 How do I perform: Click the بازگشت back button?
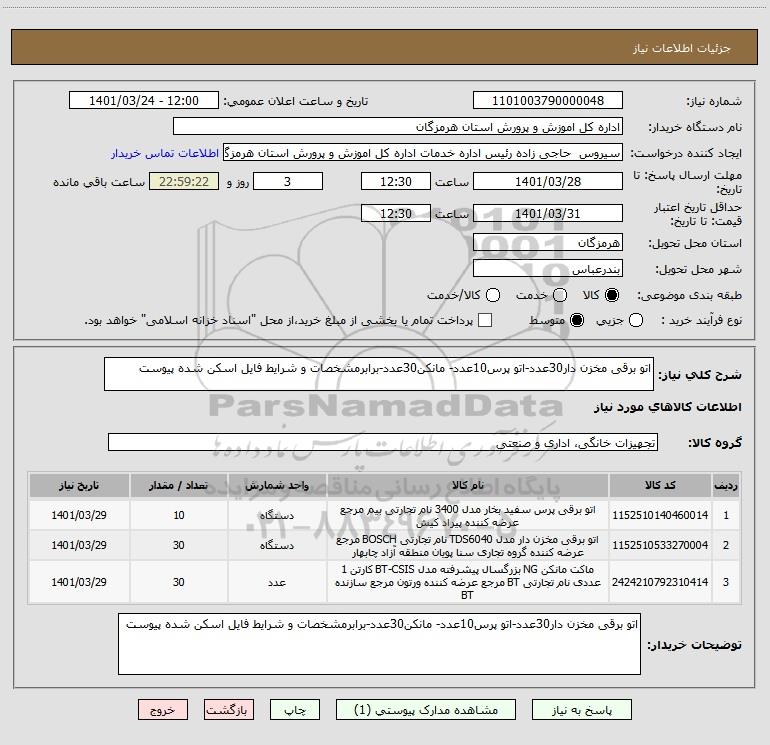click(229, 710)
